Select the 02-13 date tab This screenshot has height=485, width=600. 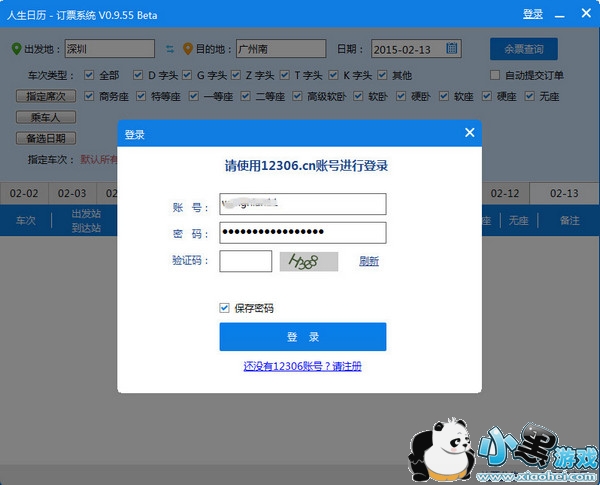pos(564,193)
